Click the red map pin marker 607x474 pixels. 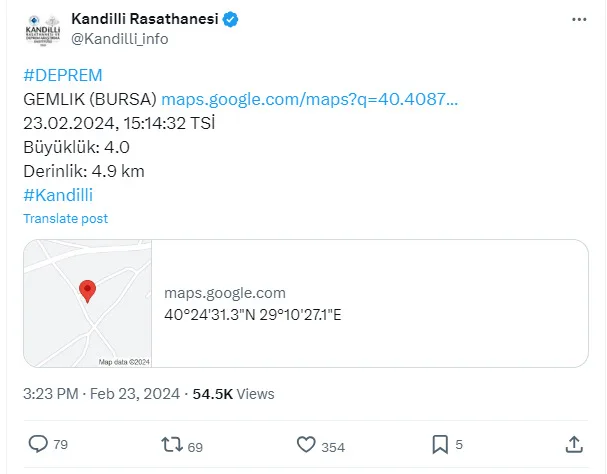(87, 291)
